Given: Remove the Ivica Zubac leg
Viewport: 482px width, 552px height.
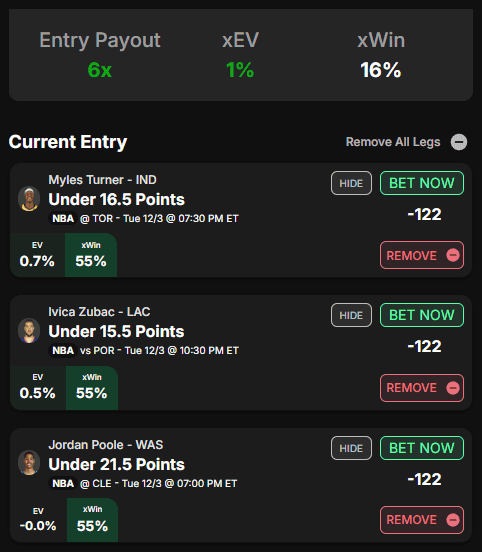Looking at the screenshot, I should [422, 388].
